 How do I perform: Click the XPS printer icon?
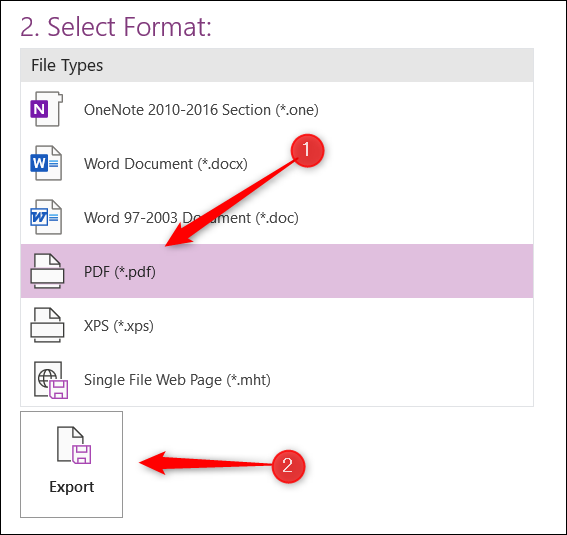47,325
